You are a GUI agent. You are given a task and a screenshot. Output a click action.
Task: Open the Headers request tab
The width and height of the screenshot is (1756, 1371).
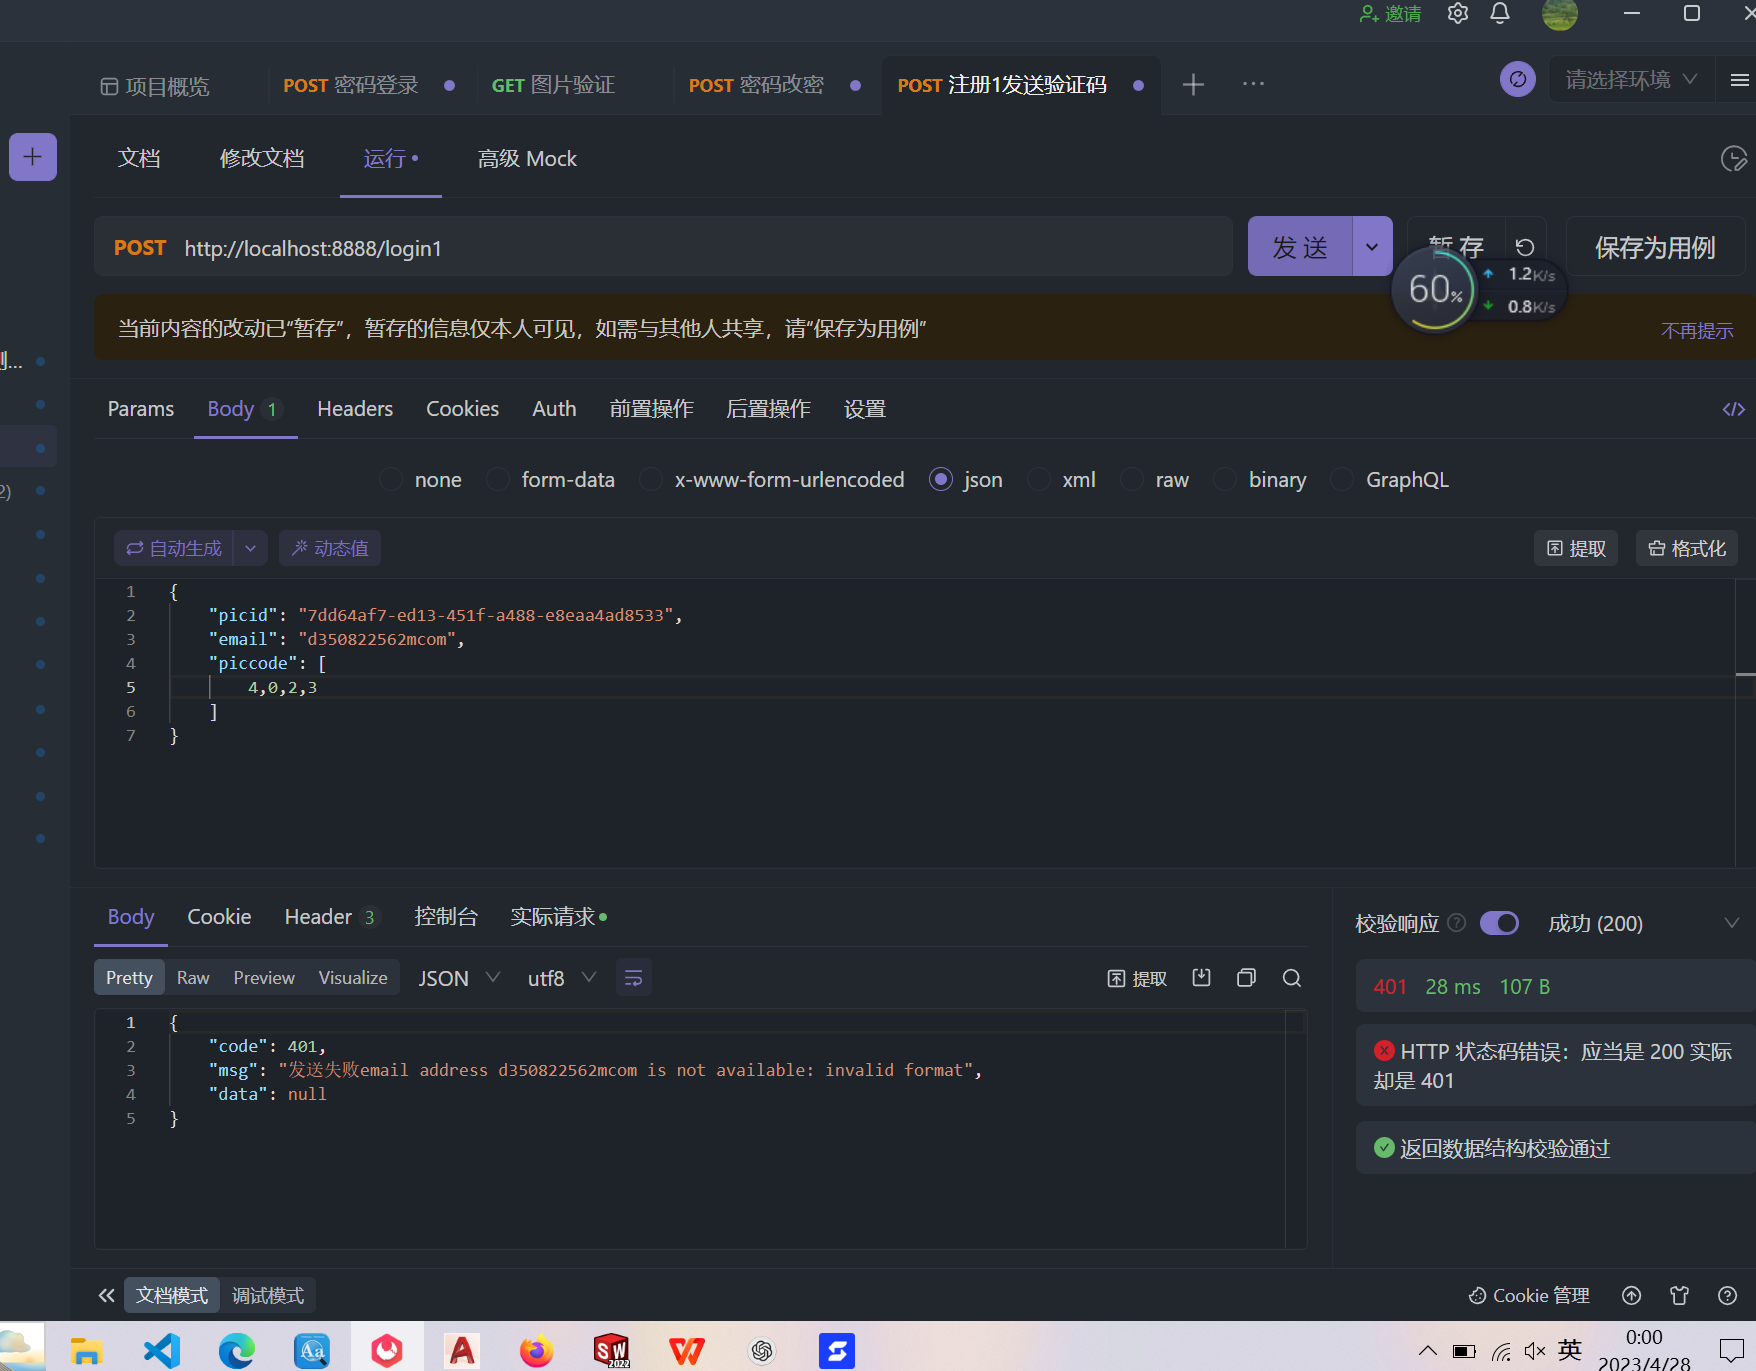[355, 409]
